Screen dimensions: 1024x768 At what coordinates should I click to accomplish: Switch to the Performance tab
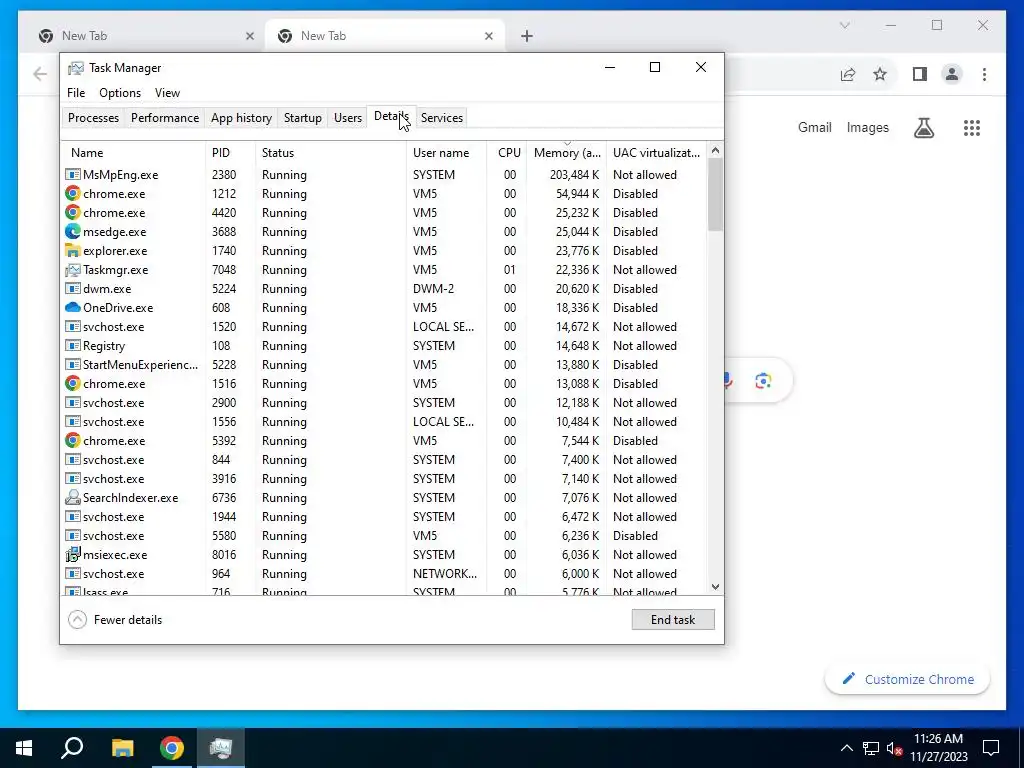coord(165,118)
